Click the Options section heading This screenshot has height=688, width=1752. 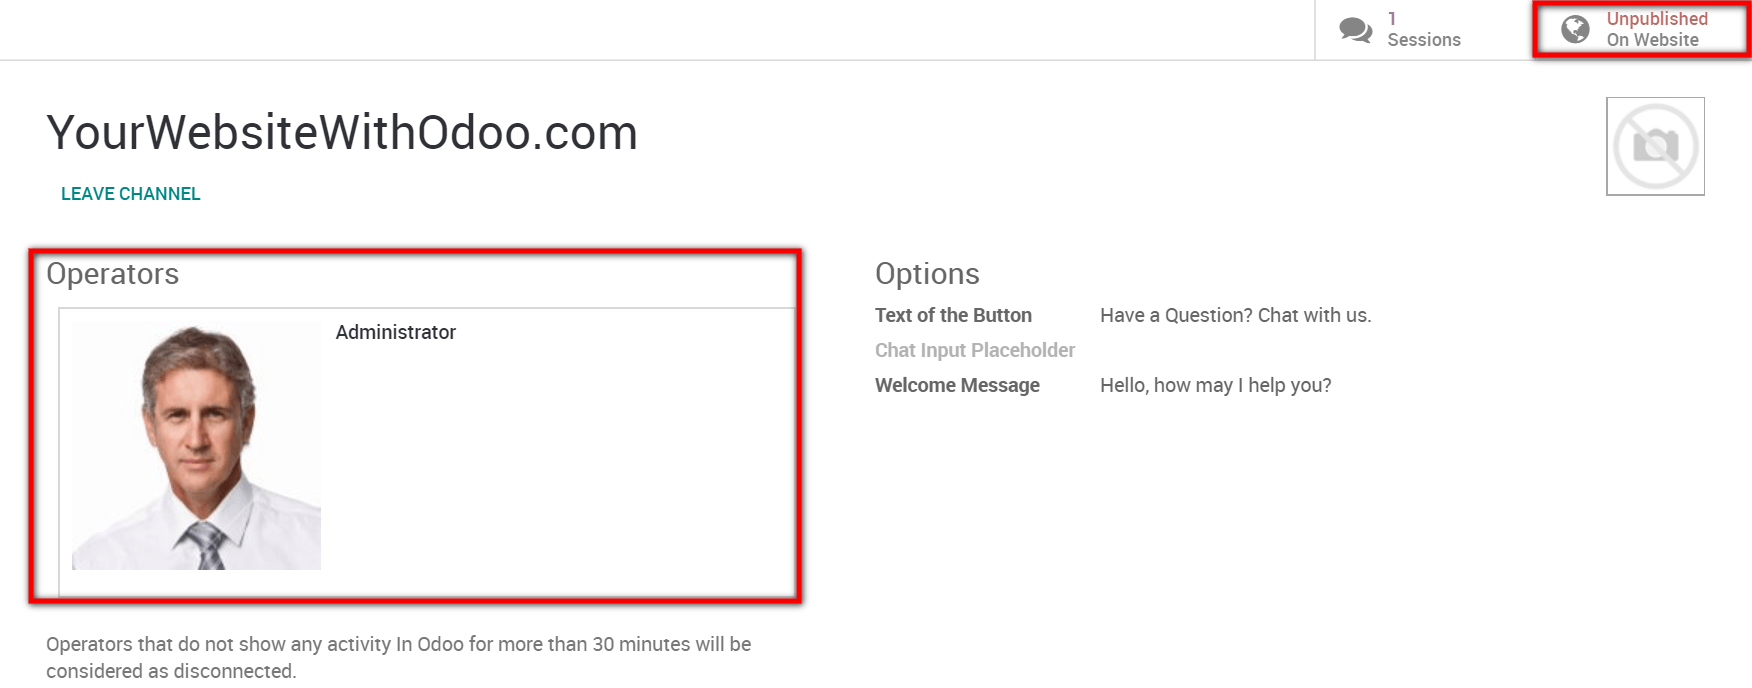coord(927,274)
